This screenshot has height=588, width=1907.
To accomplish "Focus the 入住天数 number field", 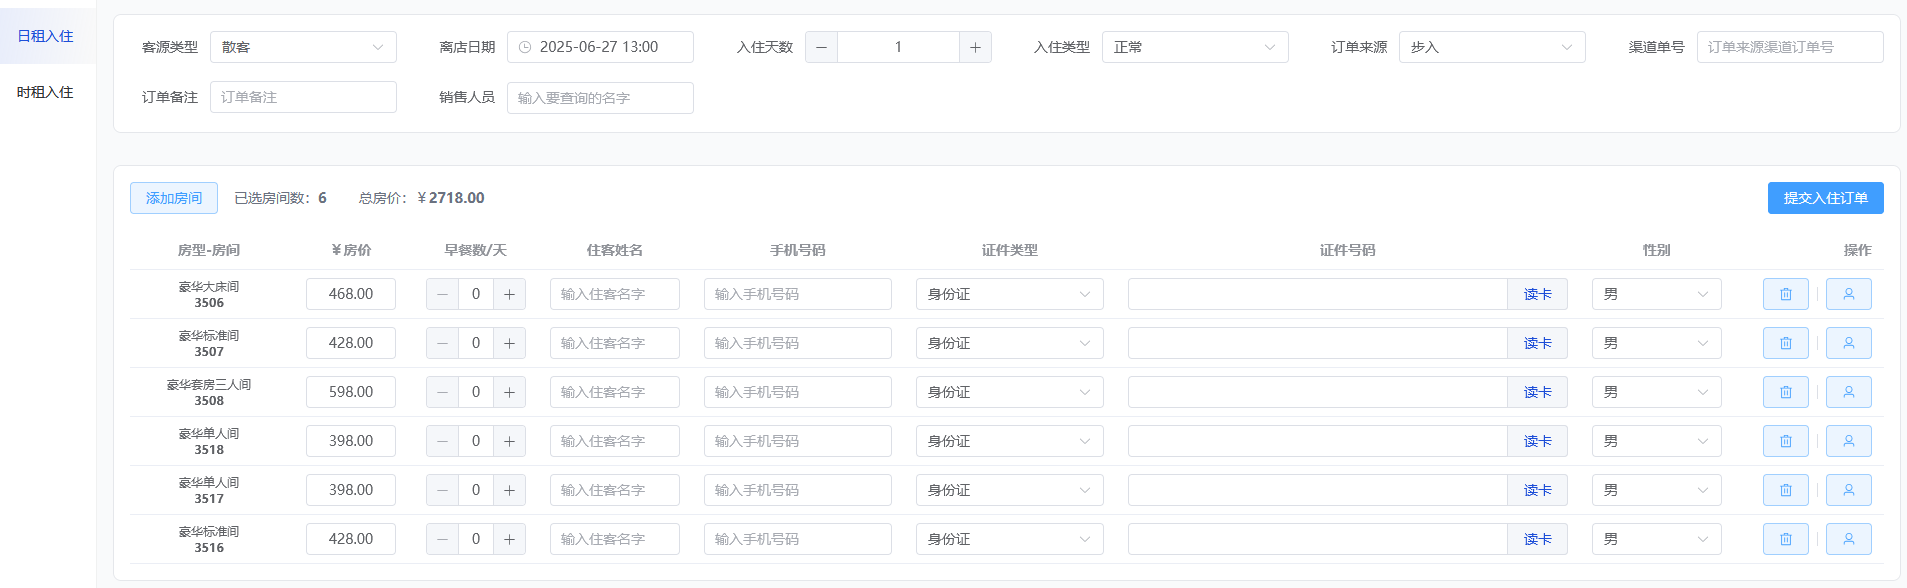I will click(898, 47).
